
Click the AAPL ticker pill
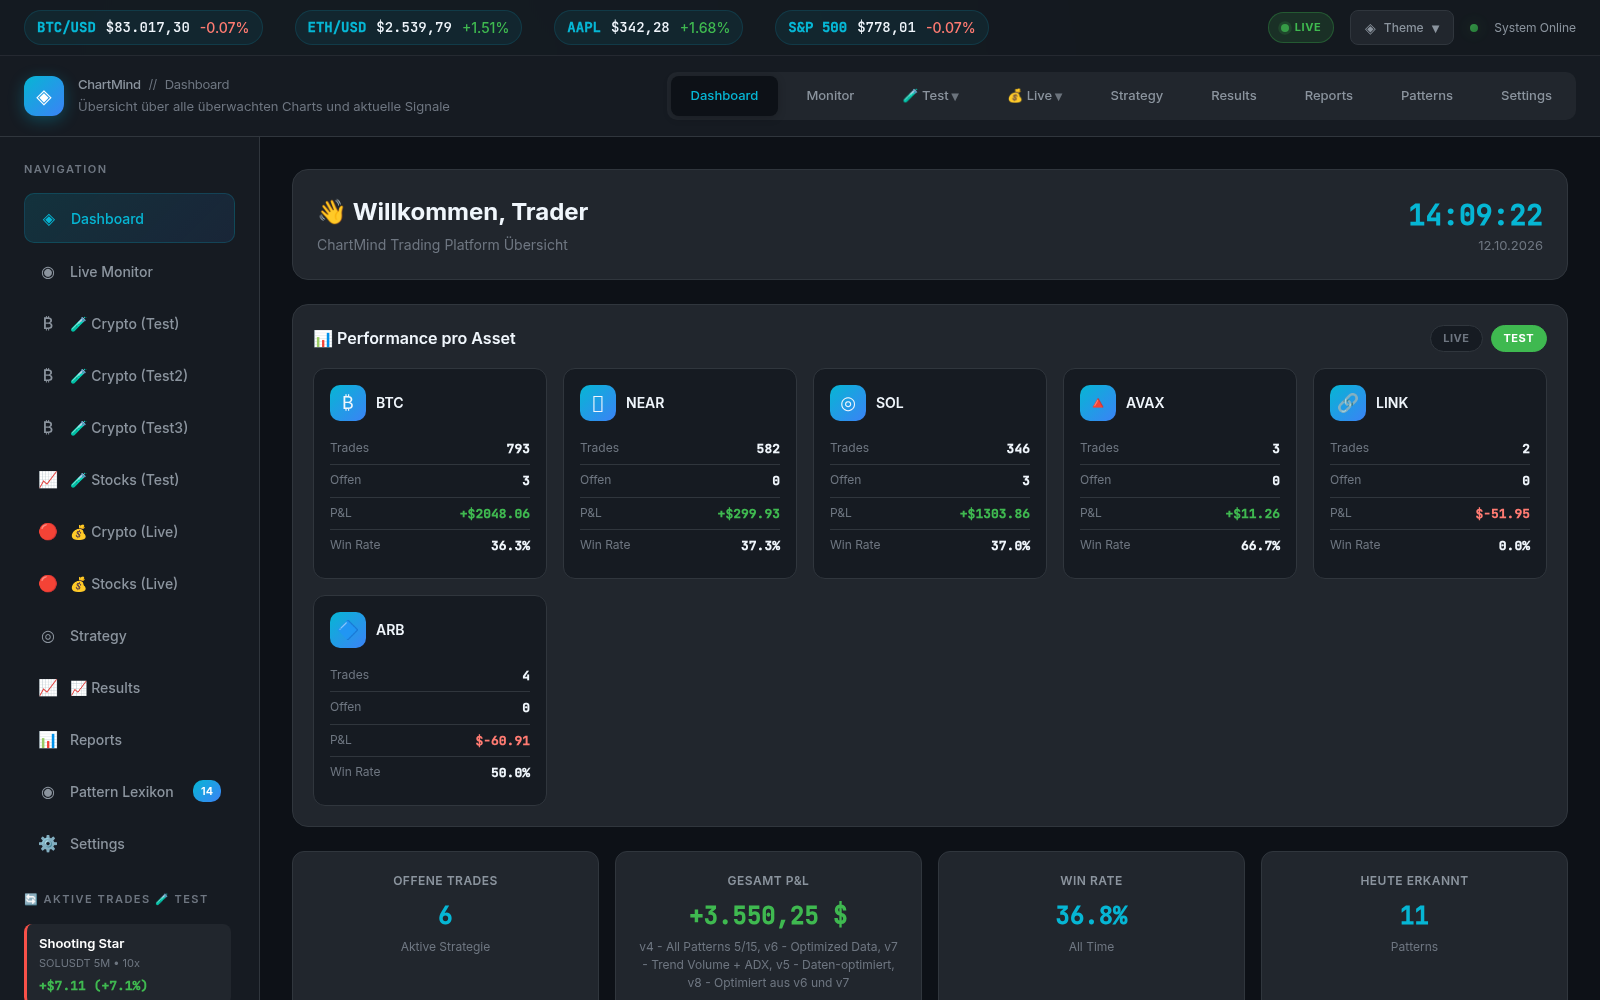(648, 28)
